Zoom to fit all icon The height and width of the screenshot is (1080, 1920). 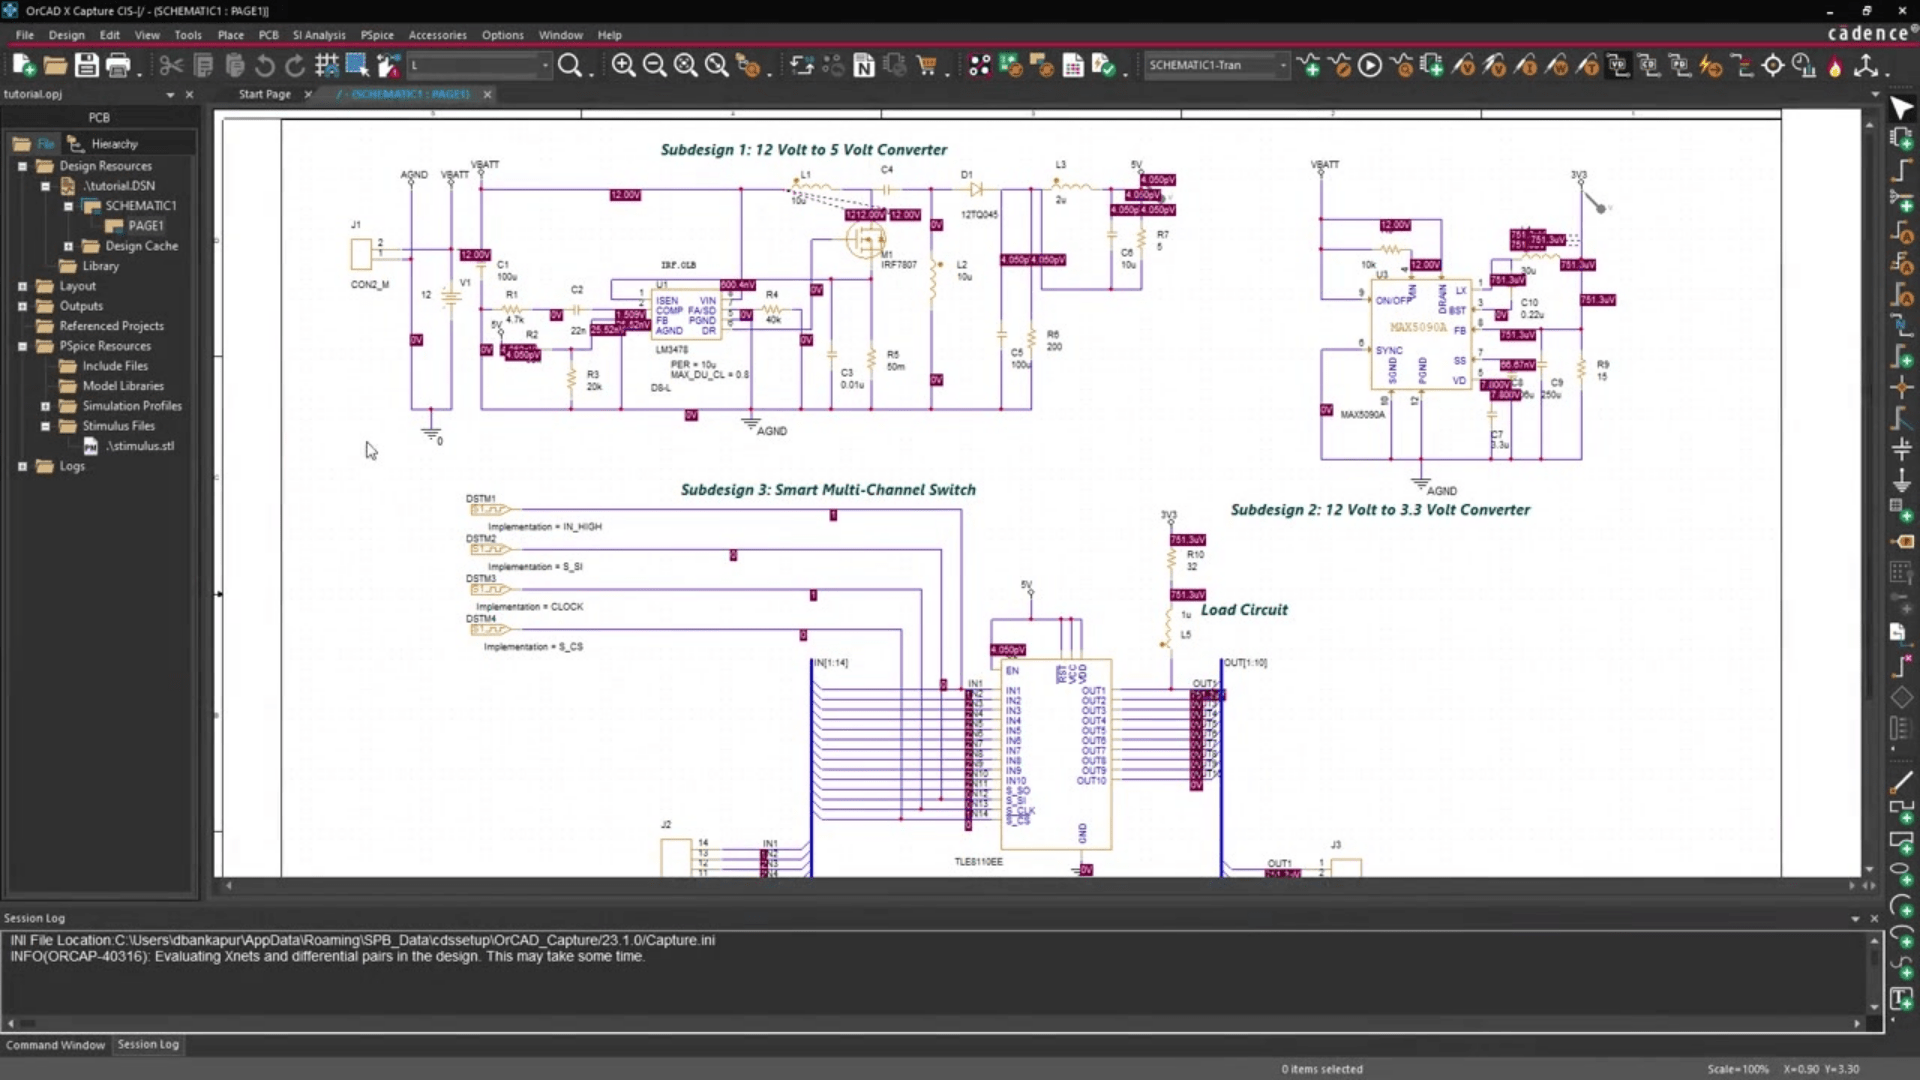(x=685, y=66)
